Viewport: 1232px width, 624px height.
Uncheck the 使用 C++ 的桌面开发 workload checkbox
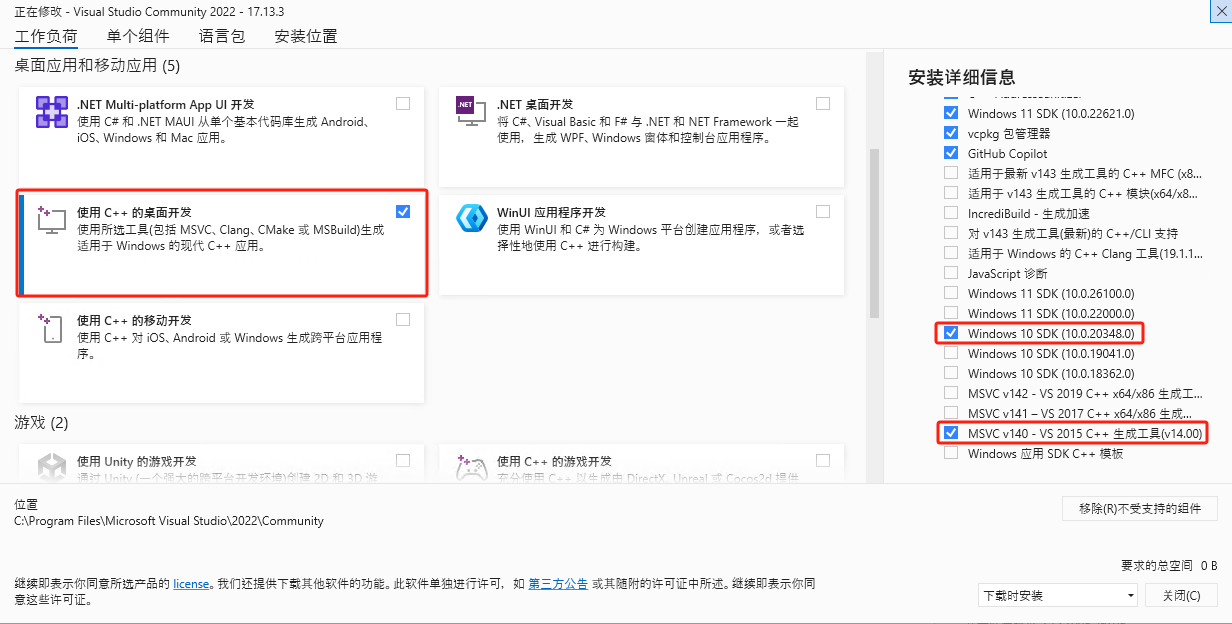403,211
